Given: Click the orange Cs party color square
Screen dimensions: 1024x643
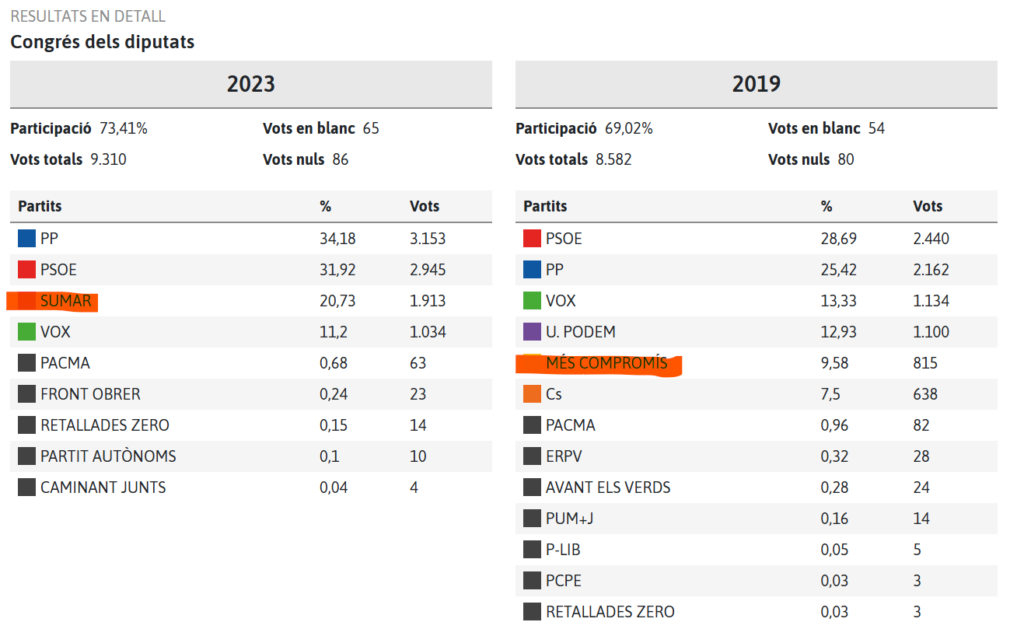Looking at the screenshot, I should 532,394.
